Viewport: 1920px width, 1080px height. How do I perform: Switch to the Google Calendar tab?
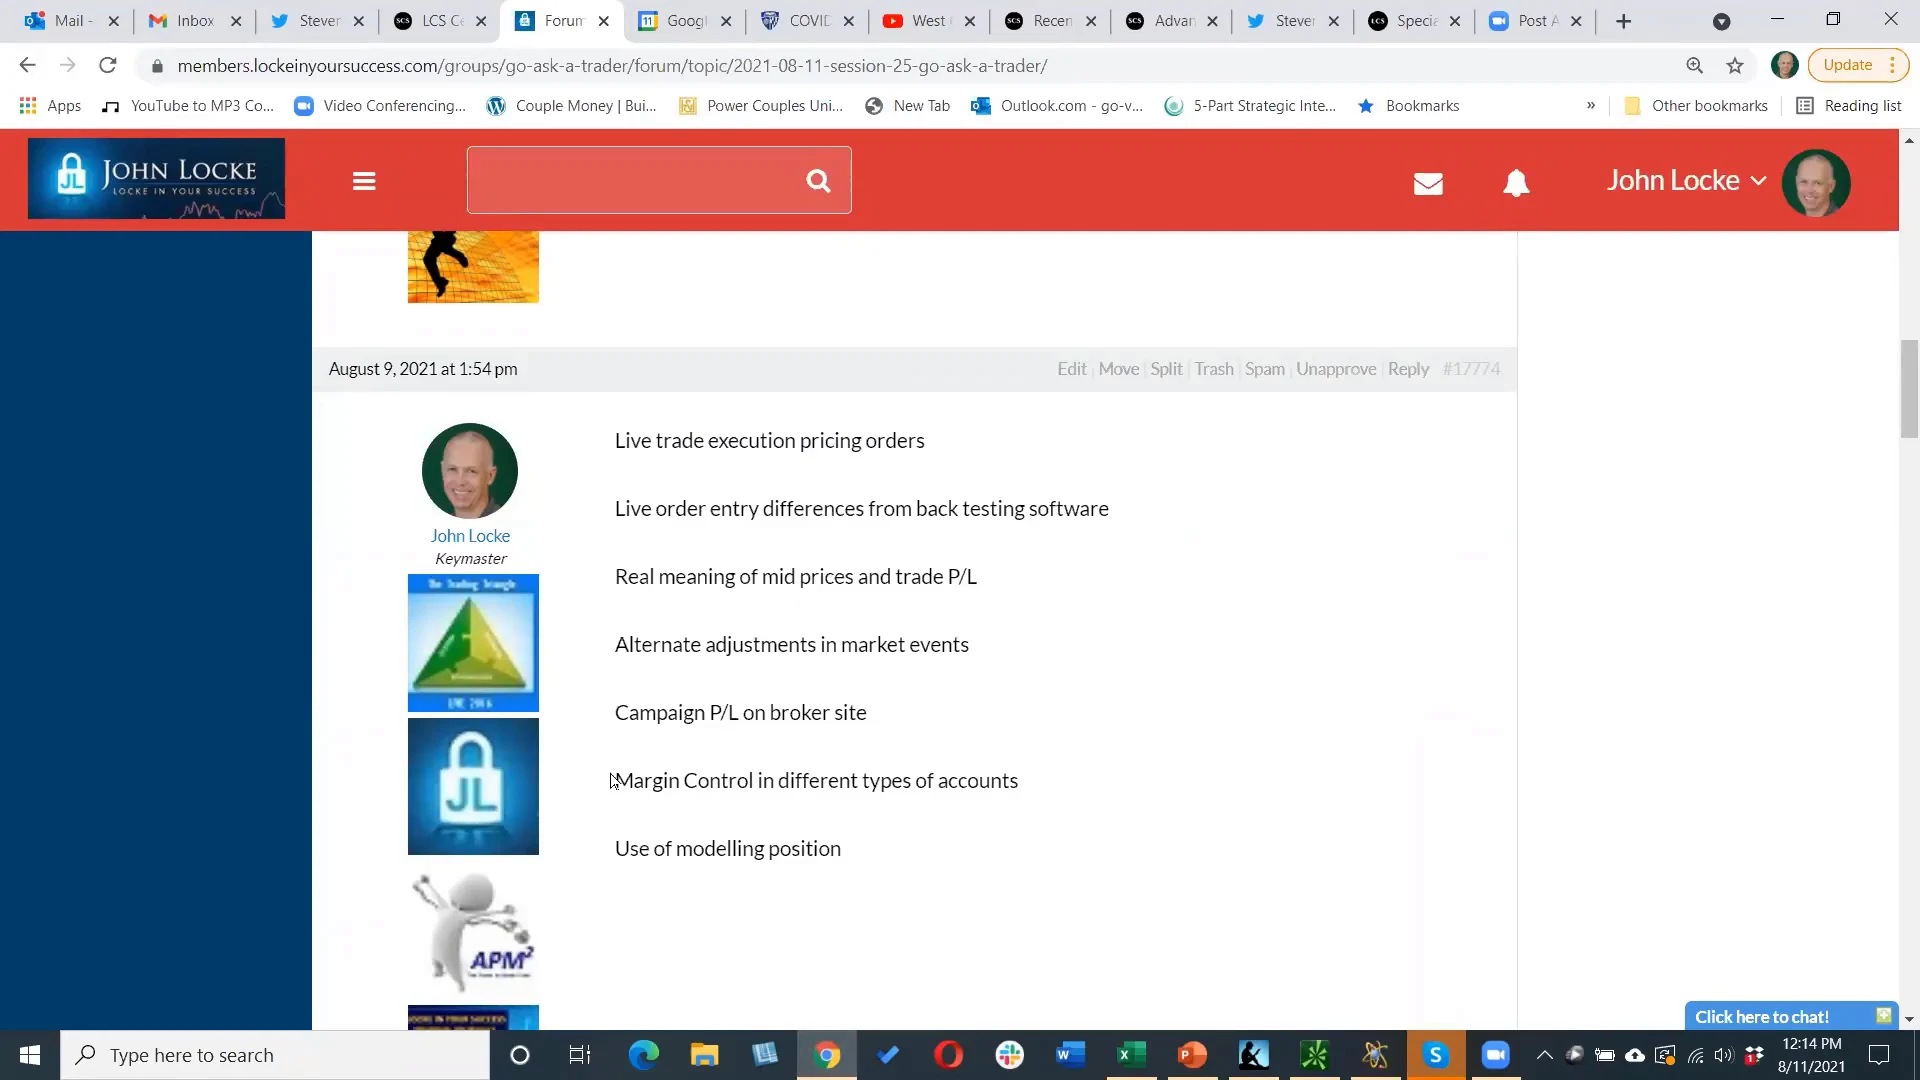coord(686,21)
